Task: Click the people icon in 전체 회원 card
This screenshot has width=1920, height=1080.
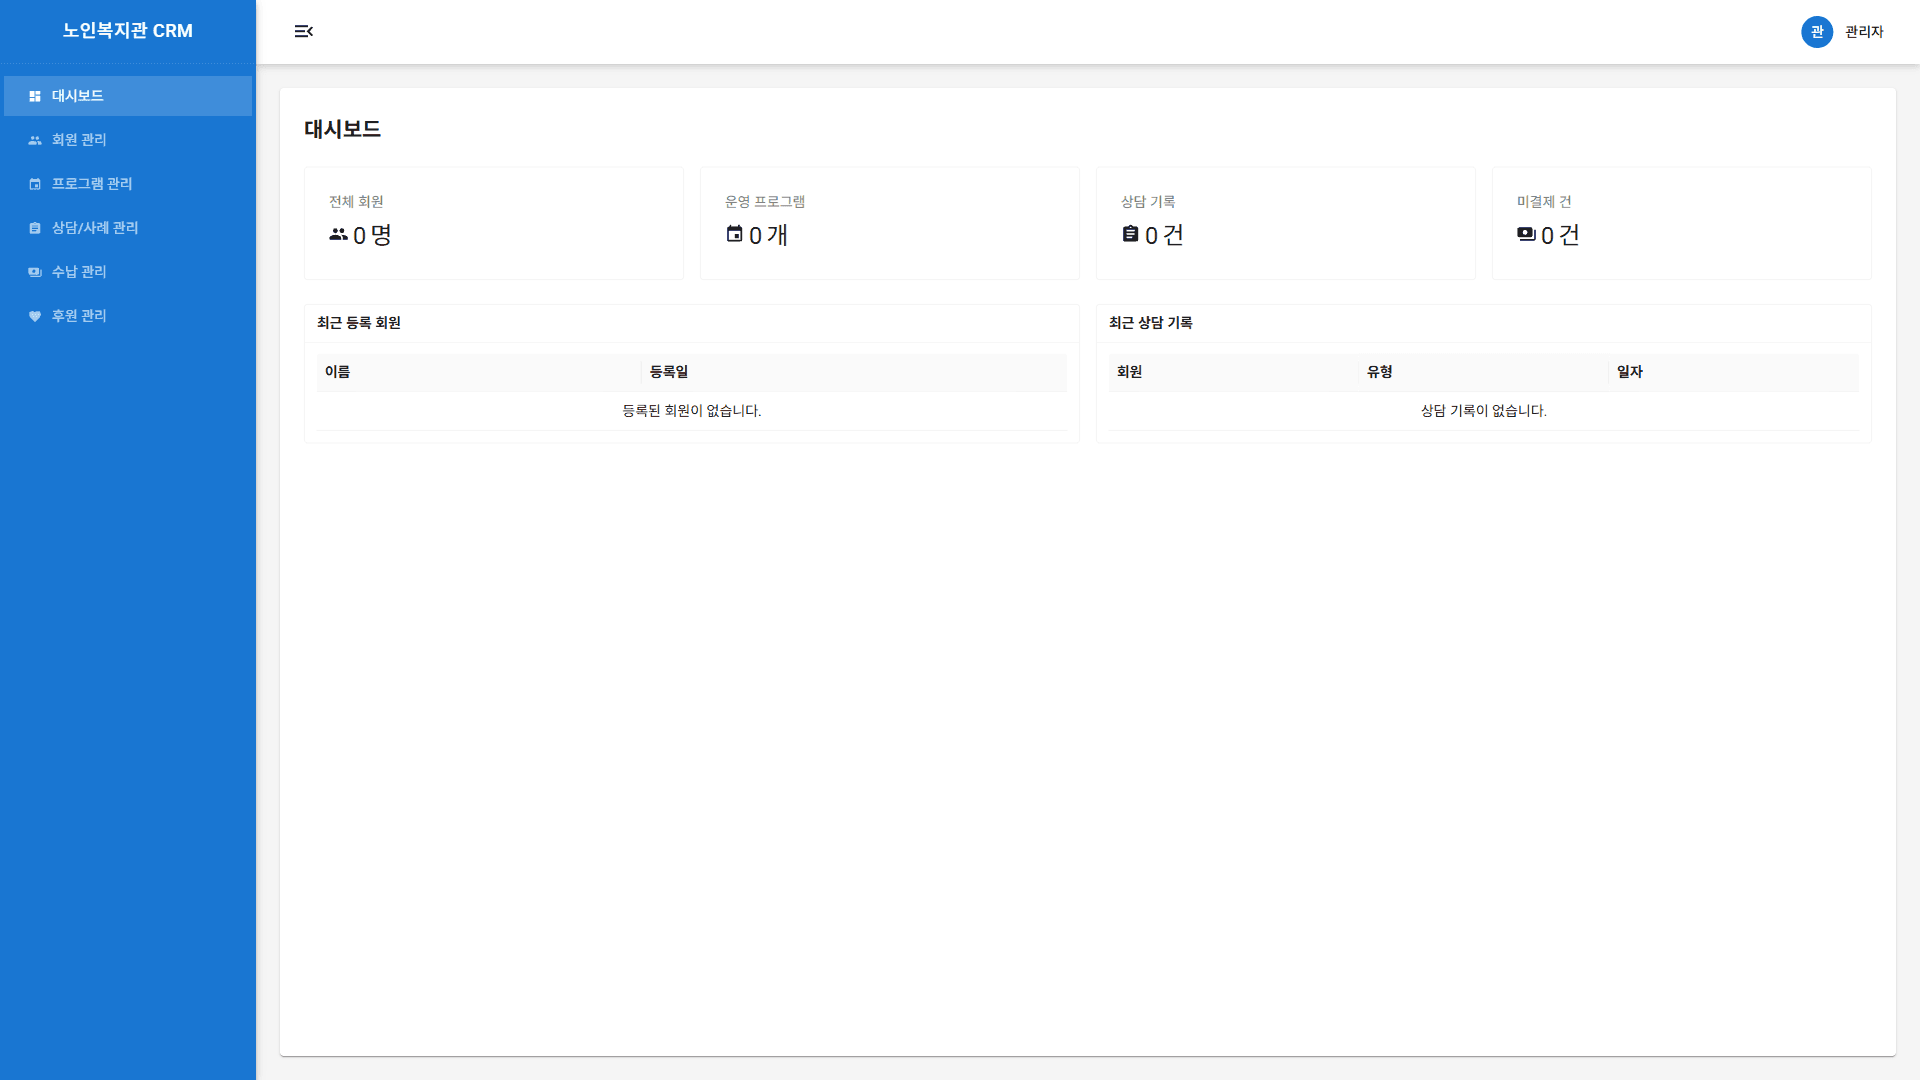Action: click(338, 234)
